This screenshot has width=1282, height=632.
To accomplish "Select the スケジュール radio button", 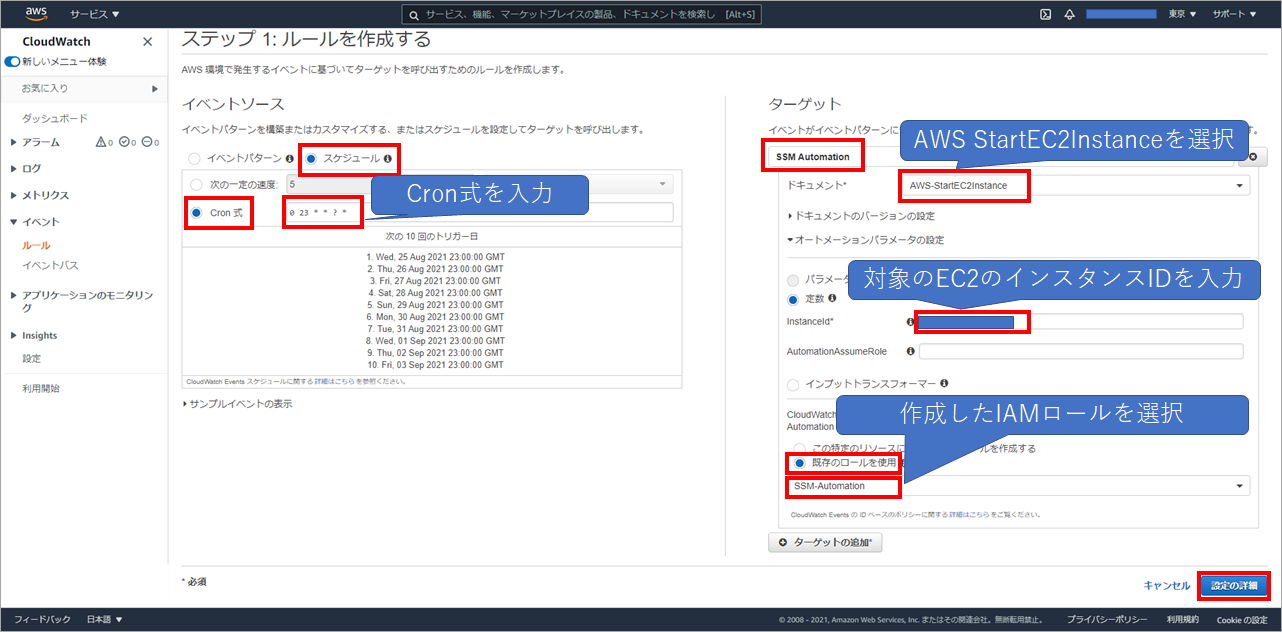I will tap(311, 159).
